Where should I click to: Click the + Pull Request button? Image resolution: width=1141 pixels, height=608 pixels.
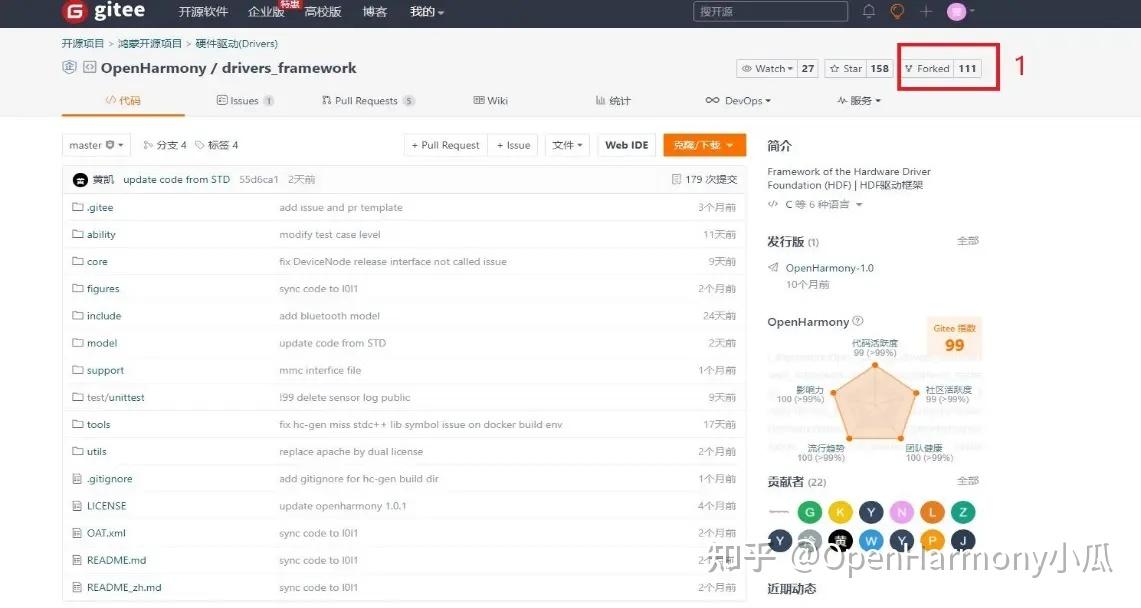pyautogui.click(x=444, y=144)
